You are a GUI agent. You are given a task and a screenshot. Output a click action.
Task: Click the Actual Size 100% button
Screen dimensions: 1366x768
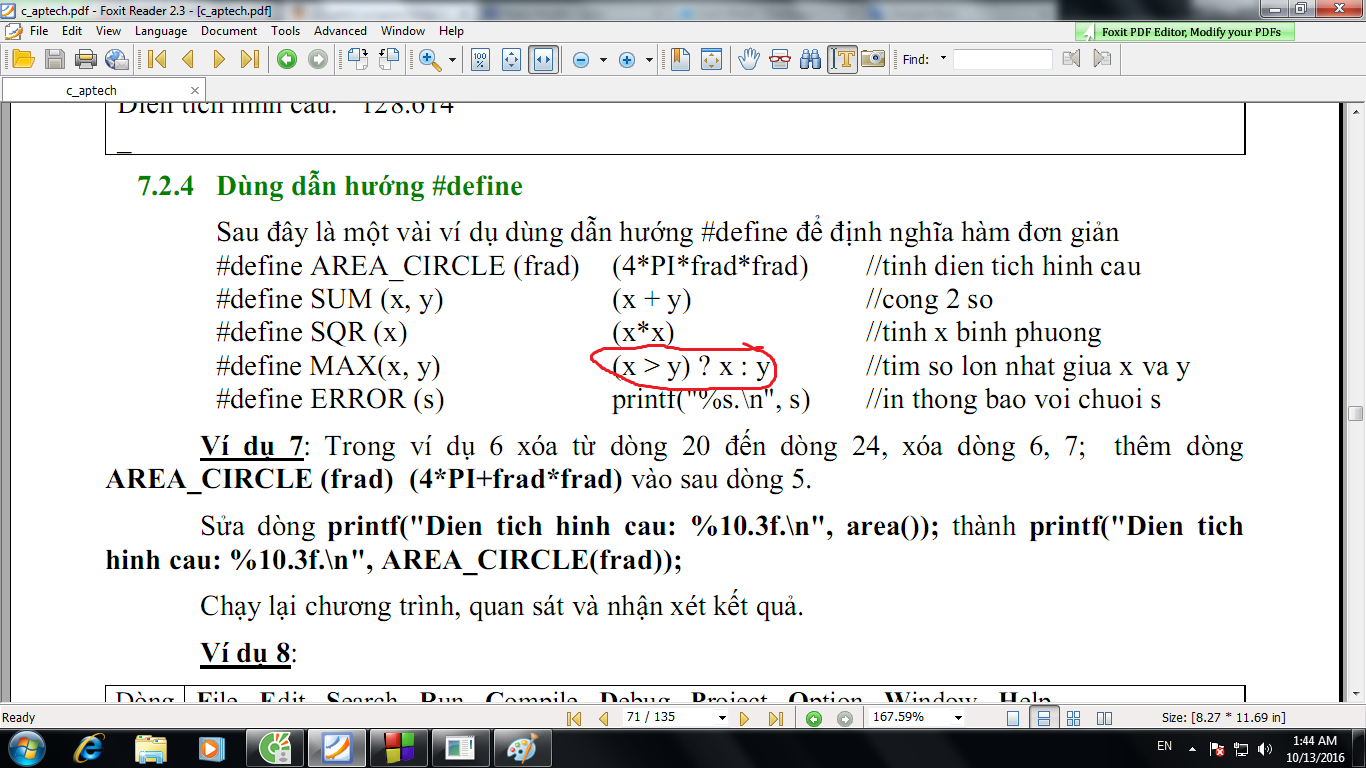coord(480,59)
